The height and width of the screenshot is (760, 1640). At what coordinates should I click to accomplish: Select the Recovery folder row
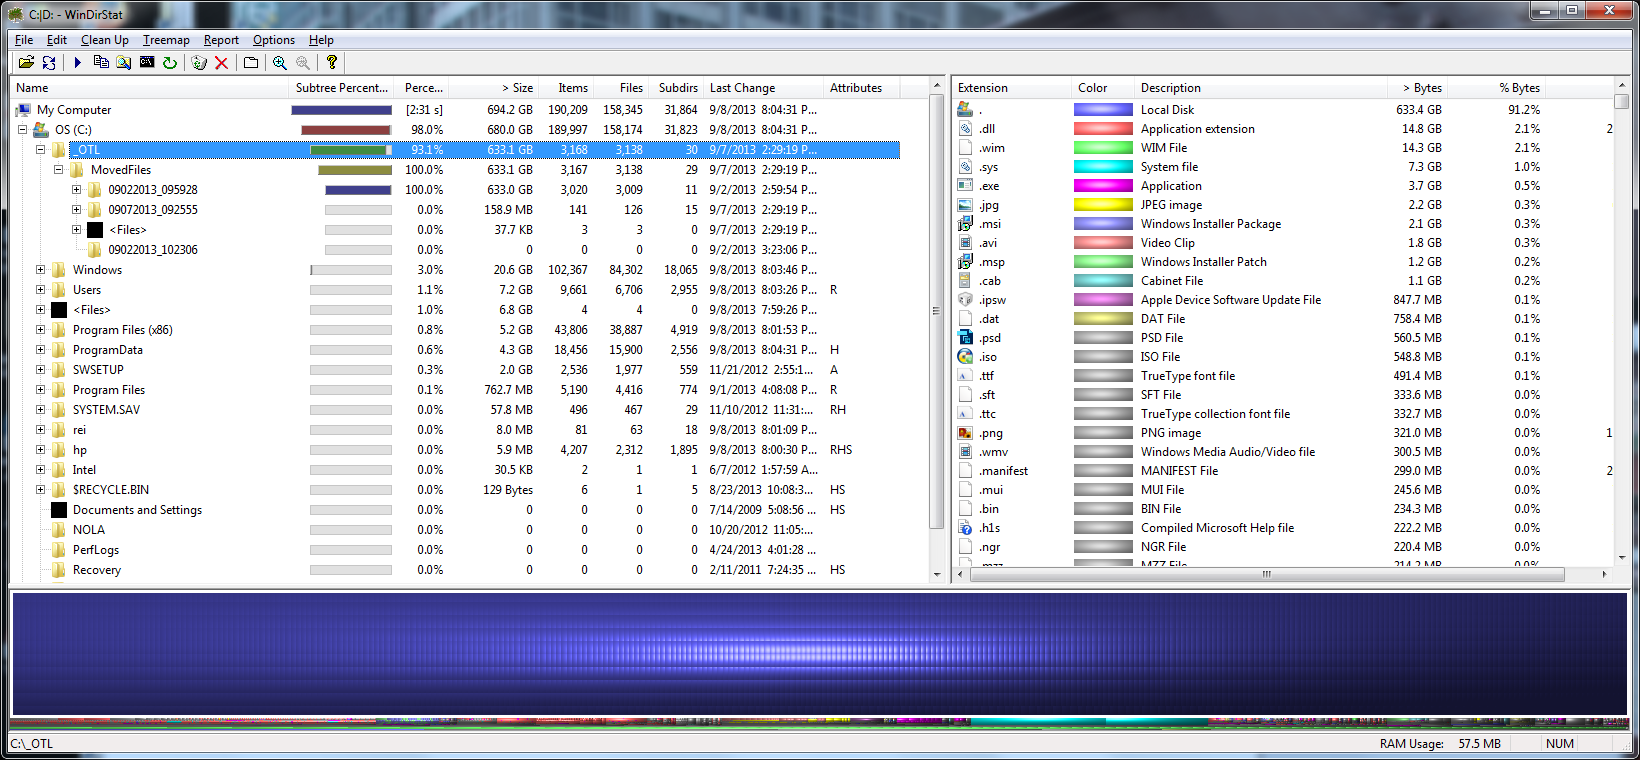(456, 570)
